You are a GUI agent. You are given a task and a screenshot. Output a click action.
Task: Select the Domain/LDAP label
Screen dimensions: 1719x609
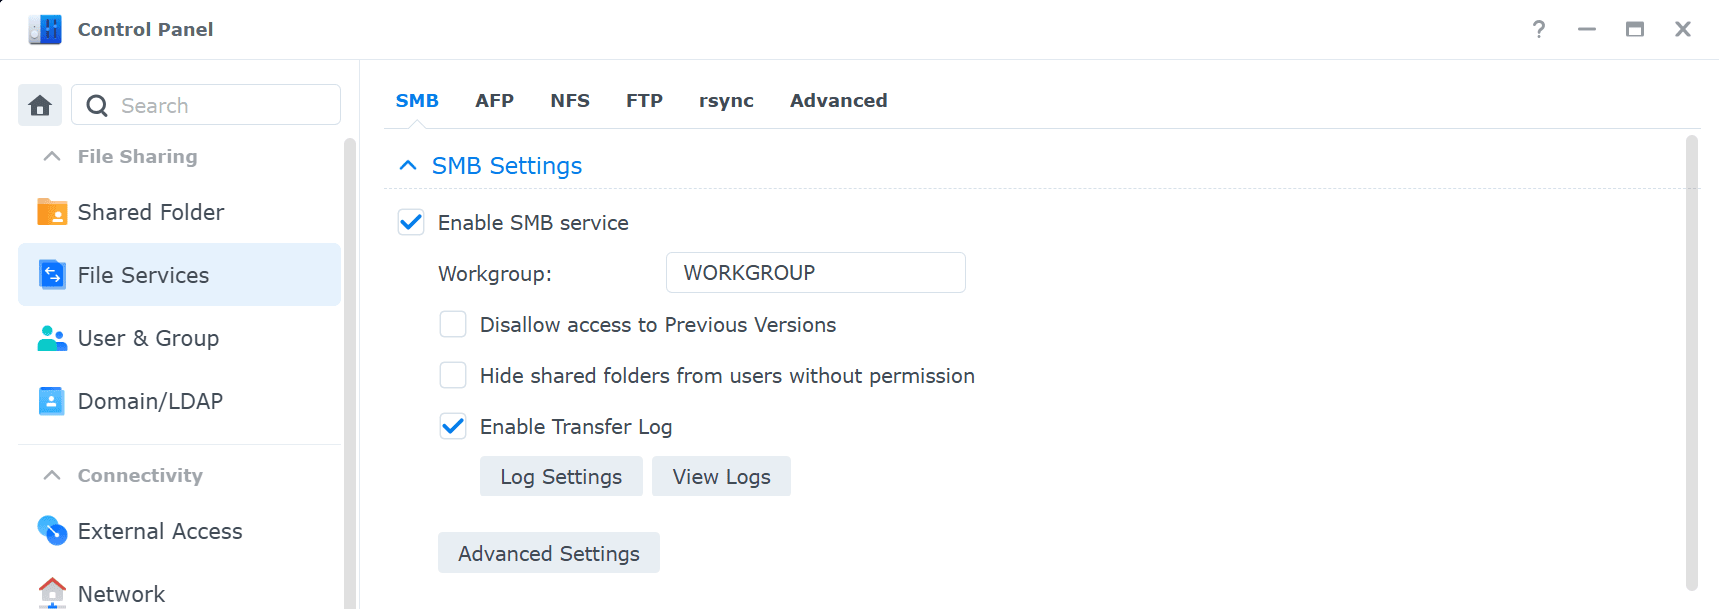point(150,401)
